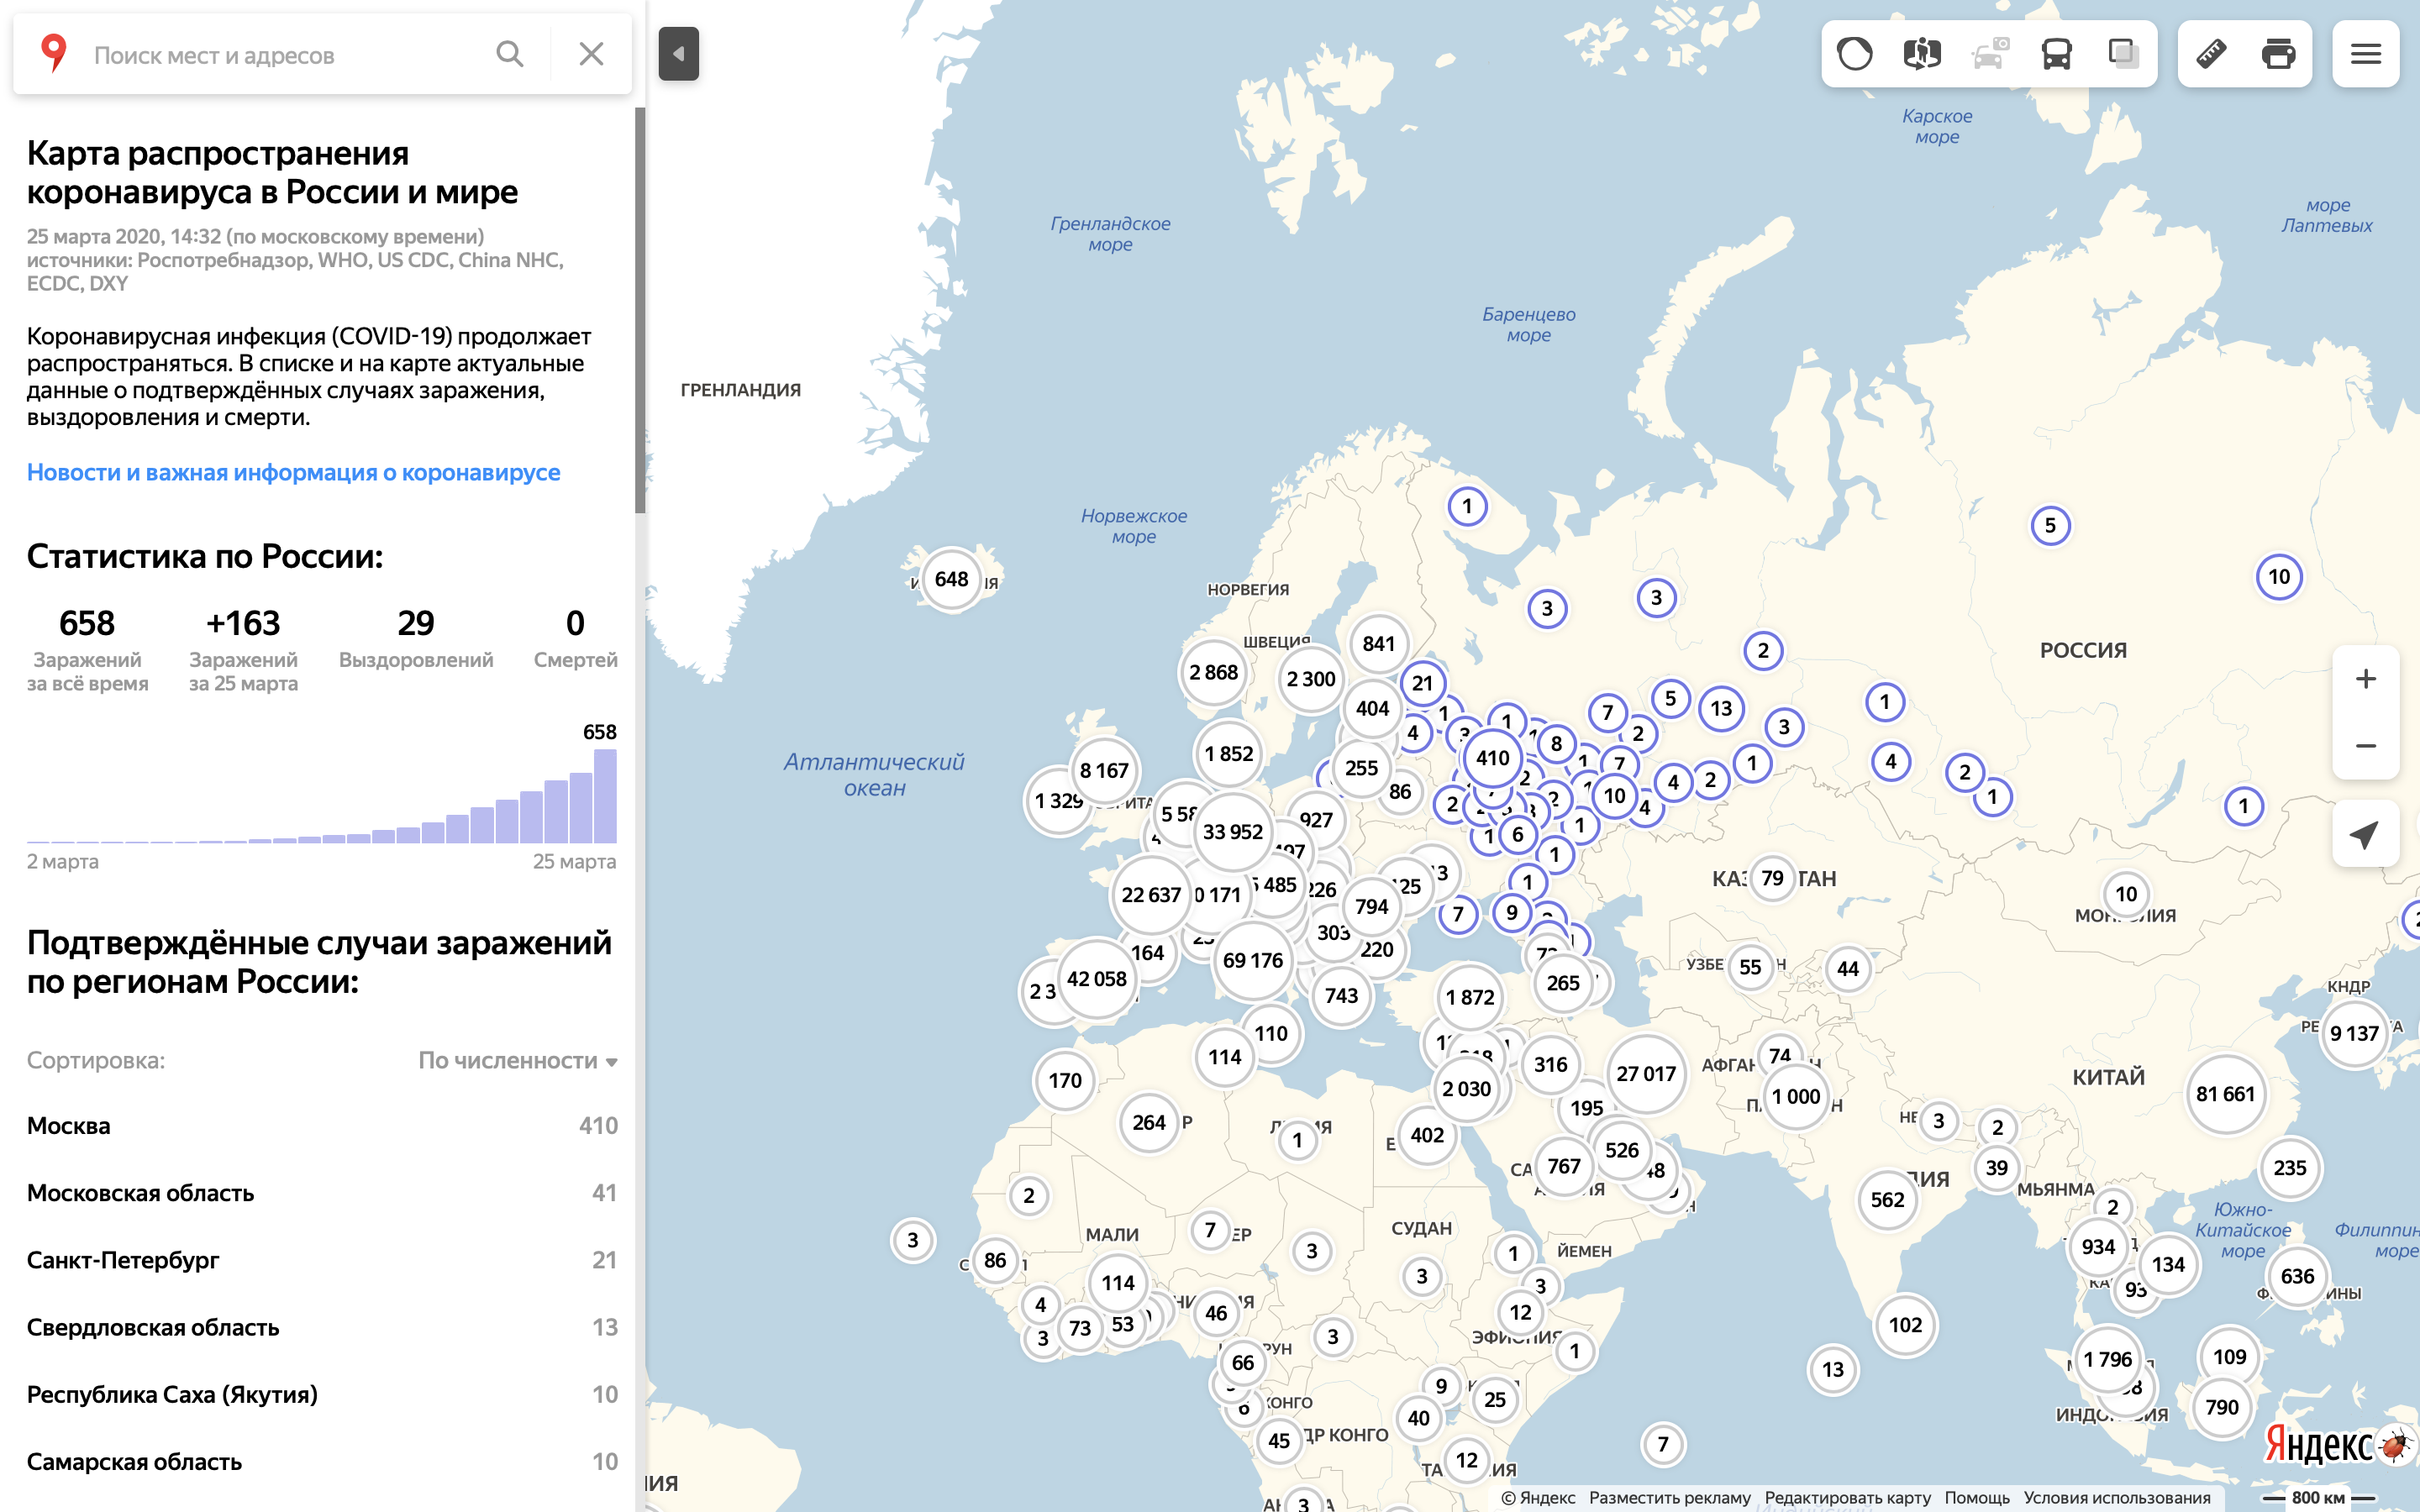The image size is (2420, 1512).
Task: Select the ruler distance measuring tool
Action: point(2211,54)
